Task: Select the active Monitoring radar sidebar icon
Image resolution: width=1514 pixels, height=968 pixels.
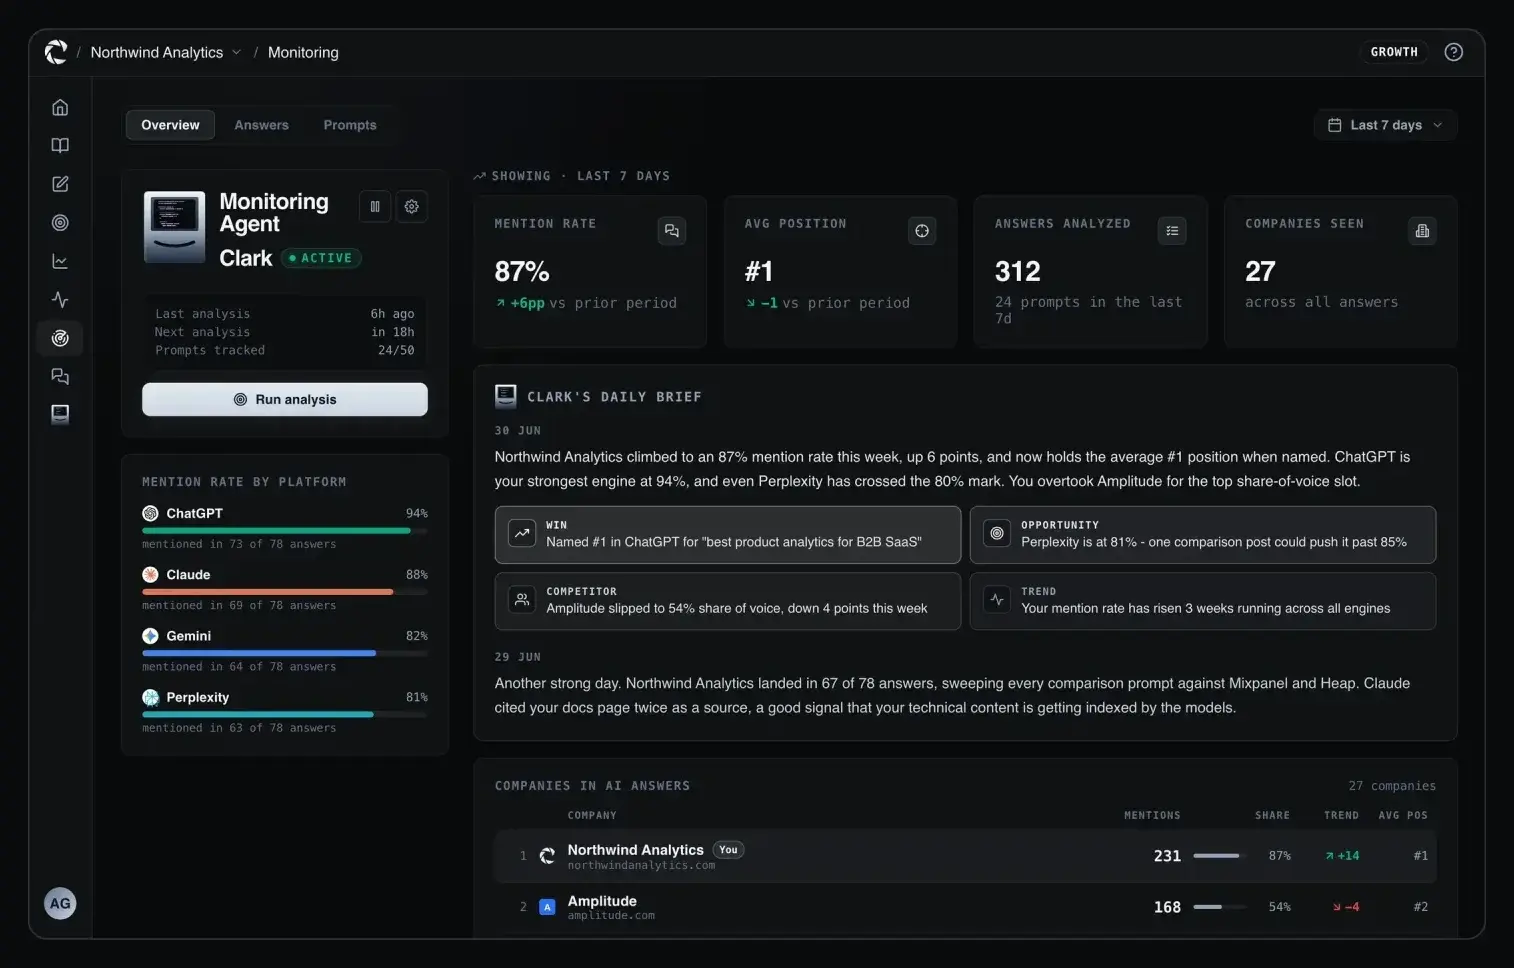Action: (x=60, y=338)
